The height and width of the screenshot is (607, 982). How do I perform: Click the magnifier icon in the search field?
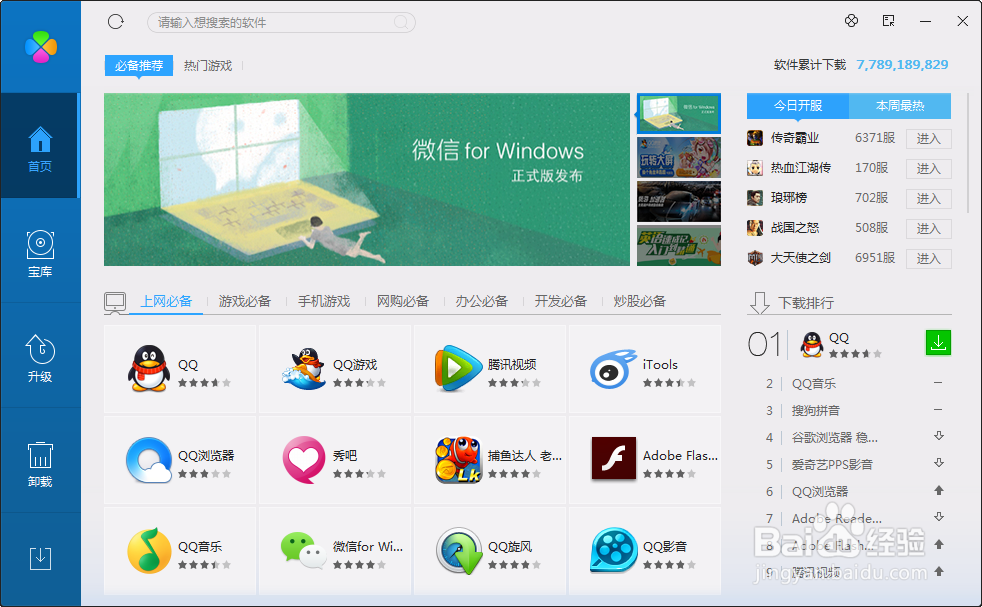click(401, 23)
